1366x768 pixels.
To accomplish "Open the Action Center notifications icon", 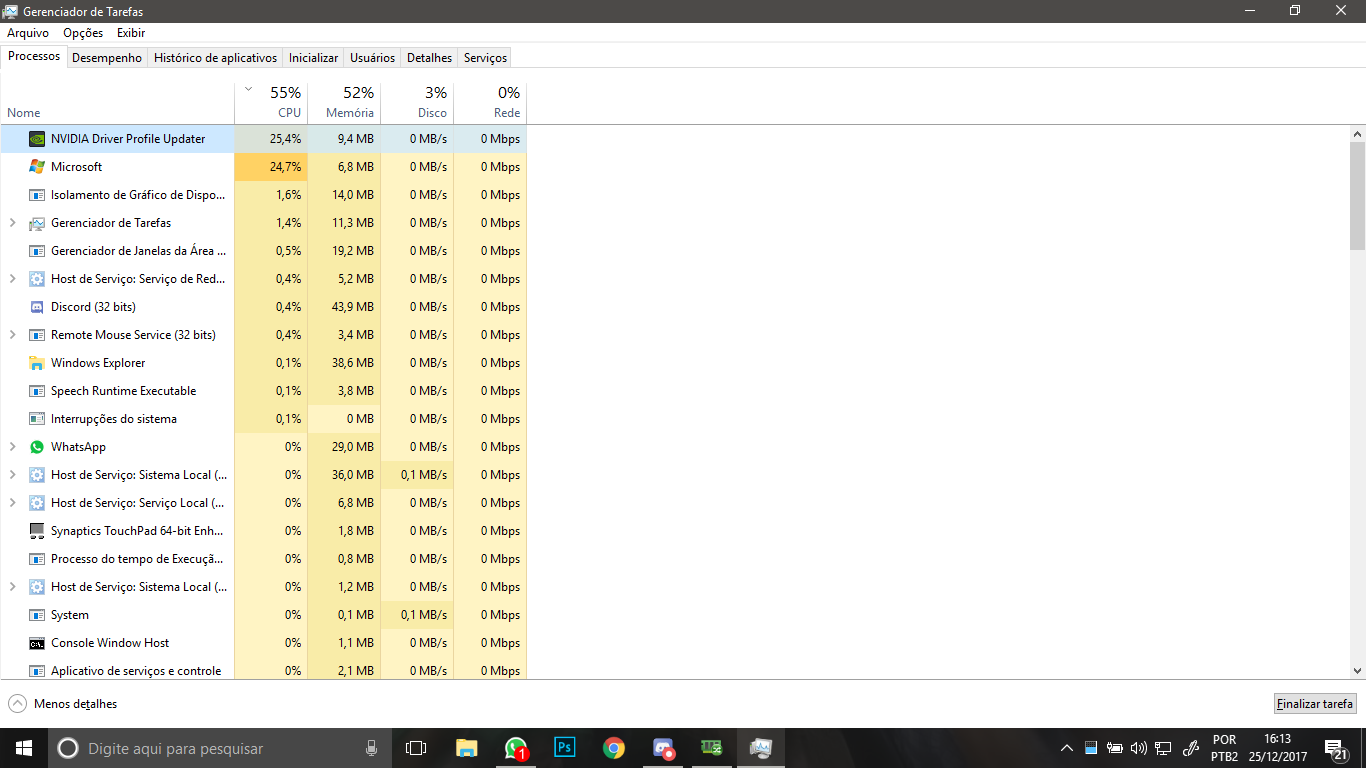I will coord(1335,748).
